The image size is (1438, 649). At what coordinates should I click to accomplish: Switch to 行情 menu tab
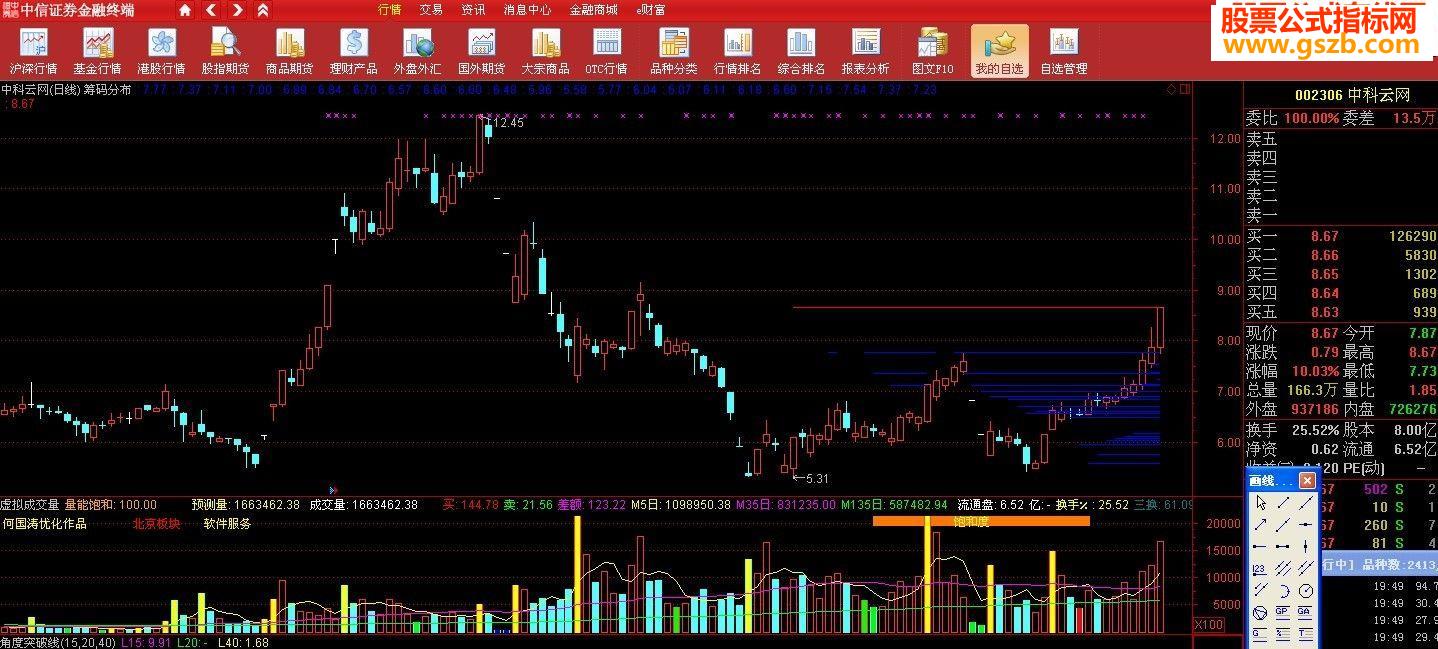[x=390, y=10]
